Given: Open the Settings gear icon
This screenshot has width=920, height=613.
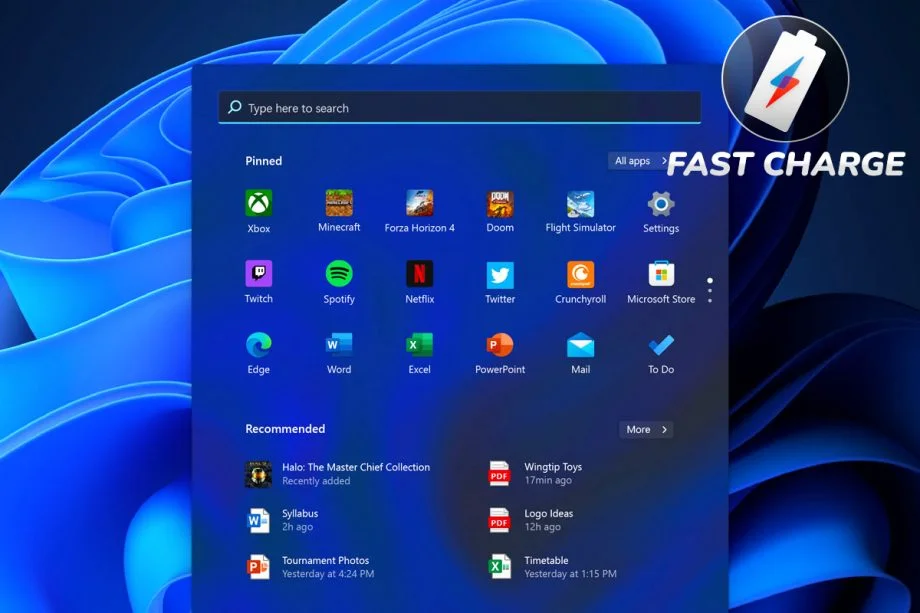Looking at the screenshot, I should (661, 204).
